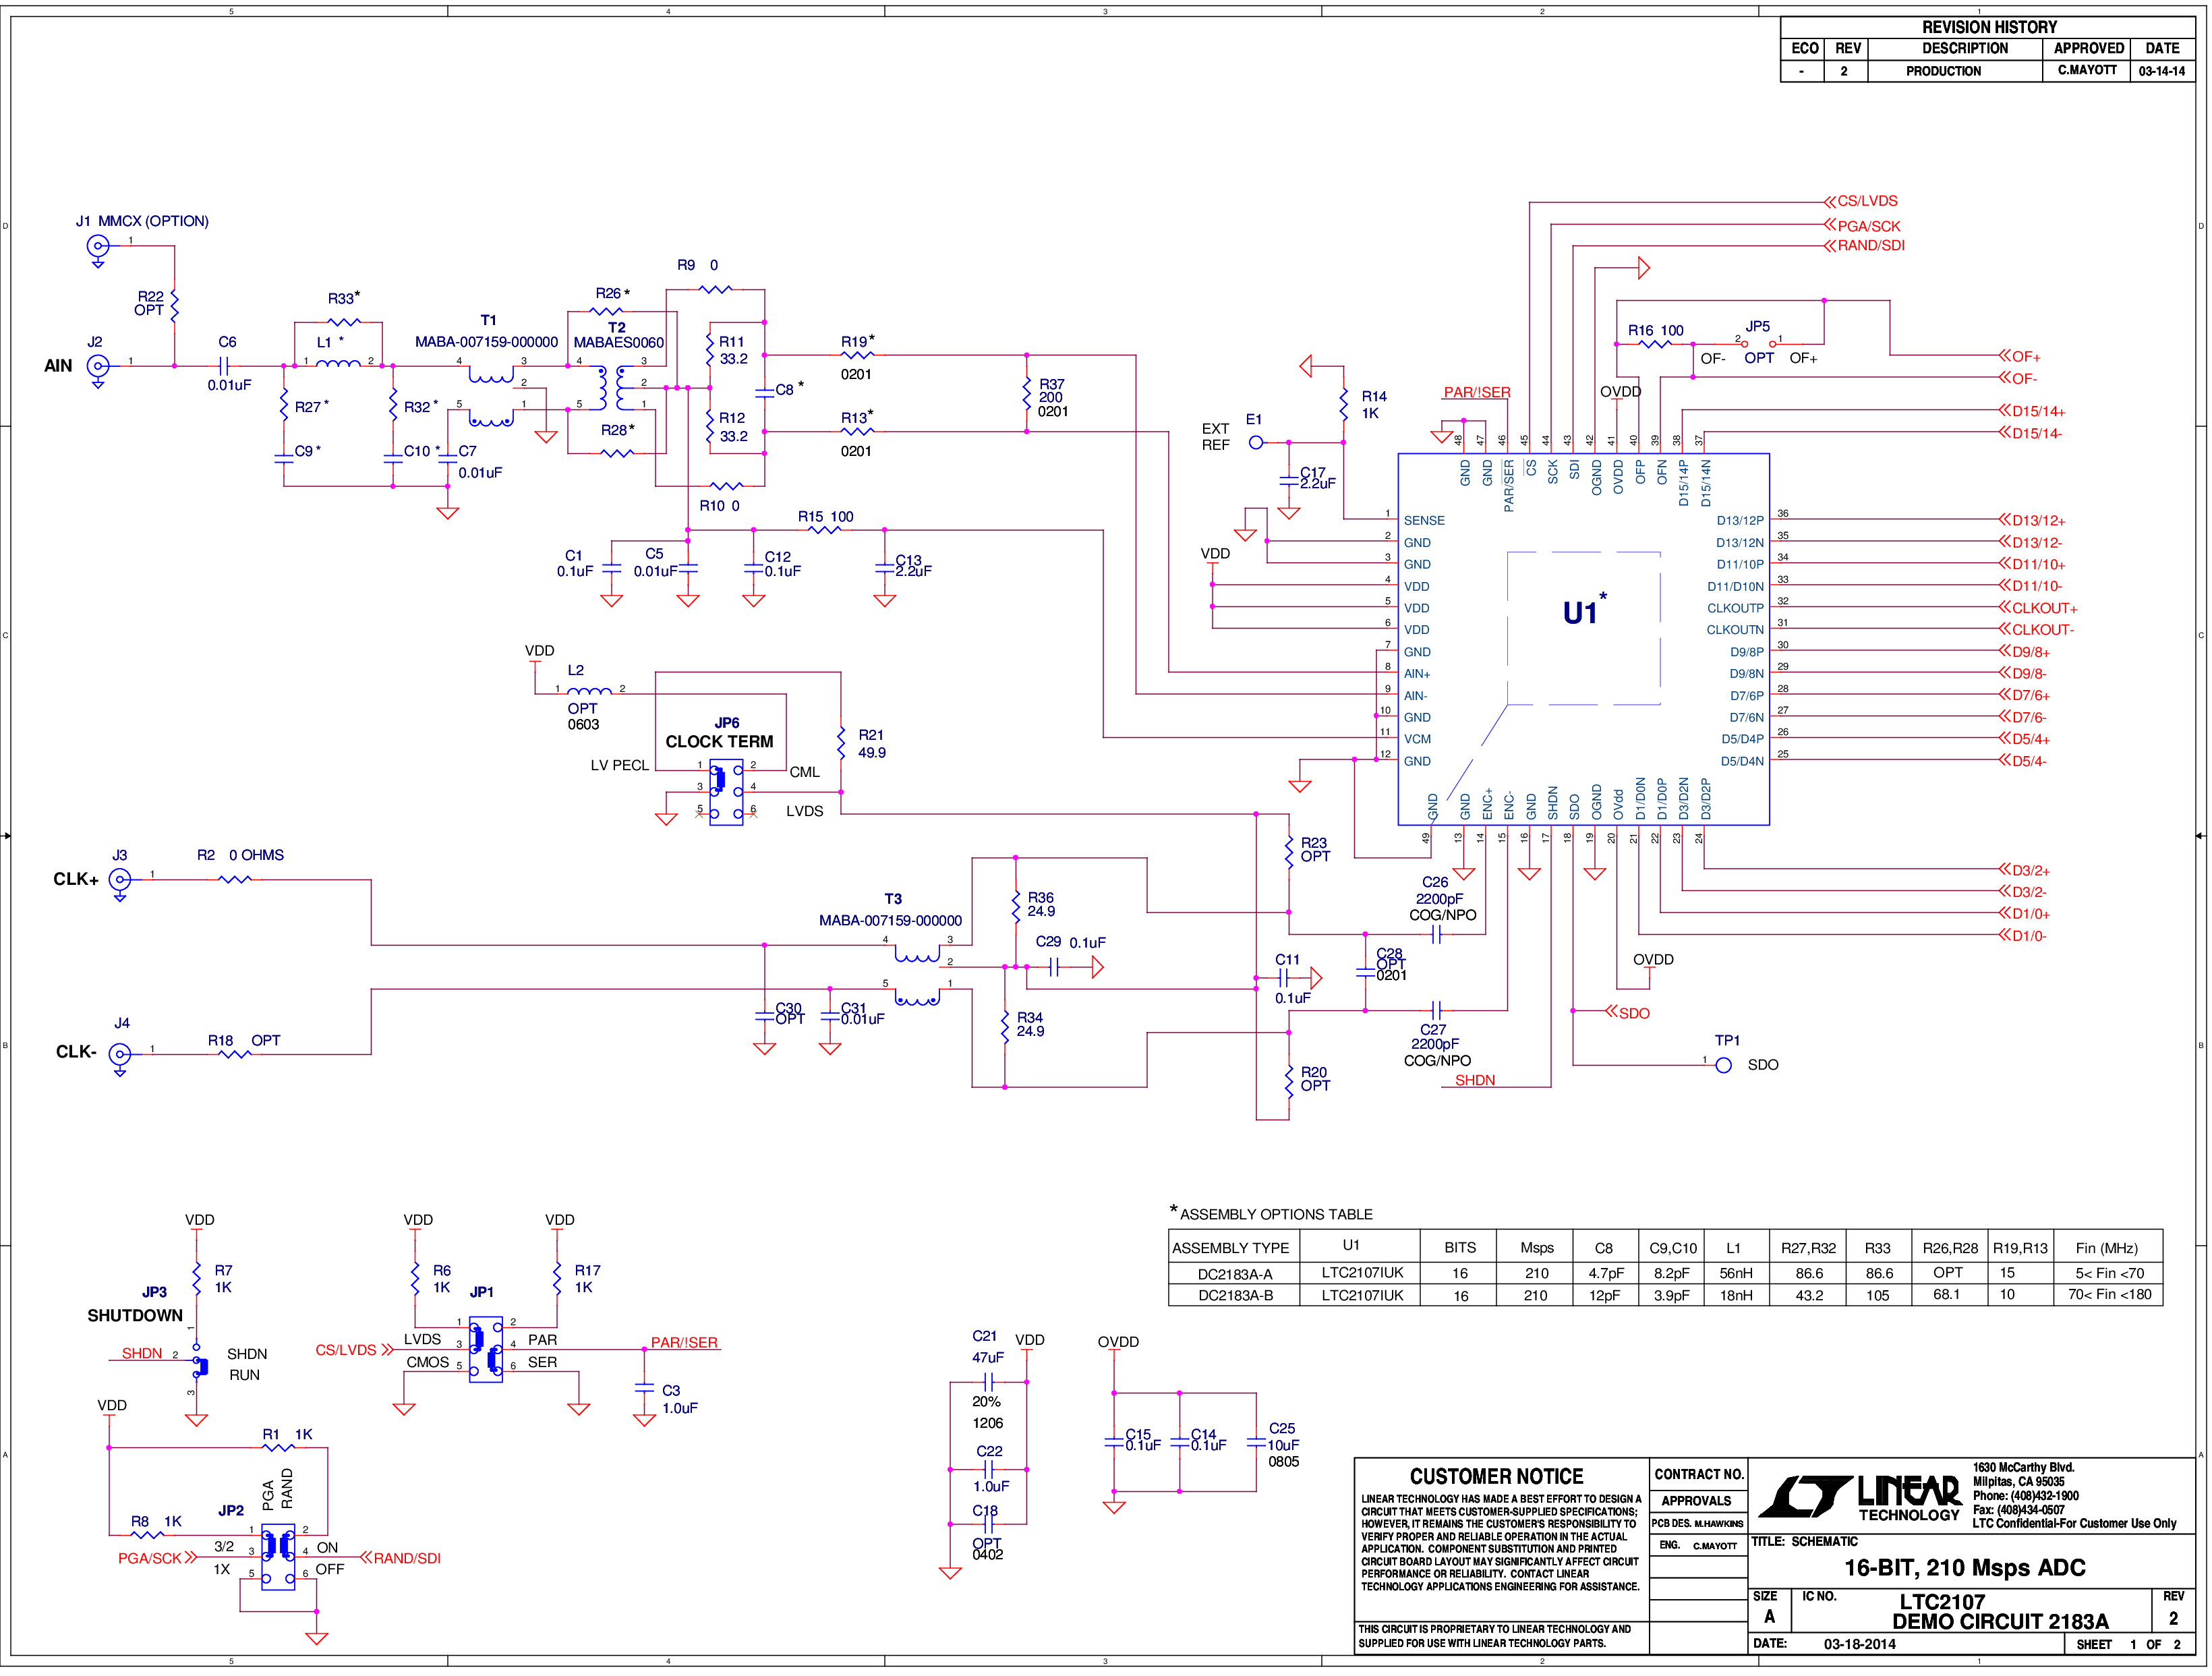Click the D15/14+ output port label
This screenshot has height=1676, width=2212.
[2032, 411]
